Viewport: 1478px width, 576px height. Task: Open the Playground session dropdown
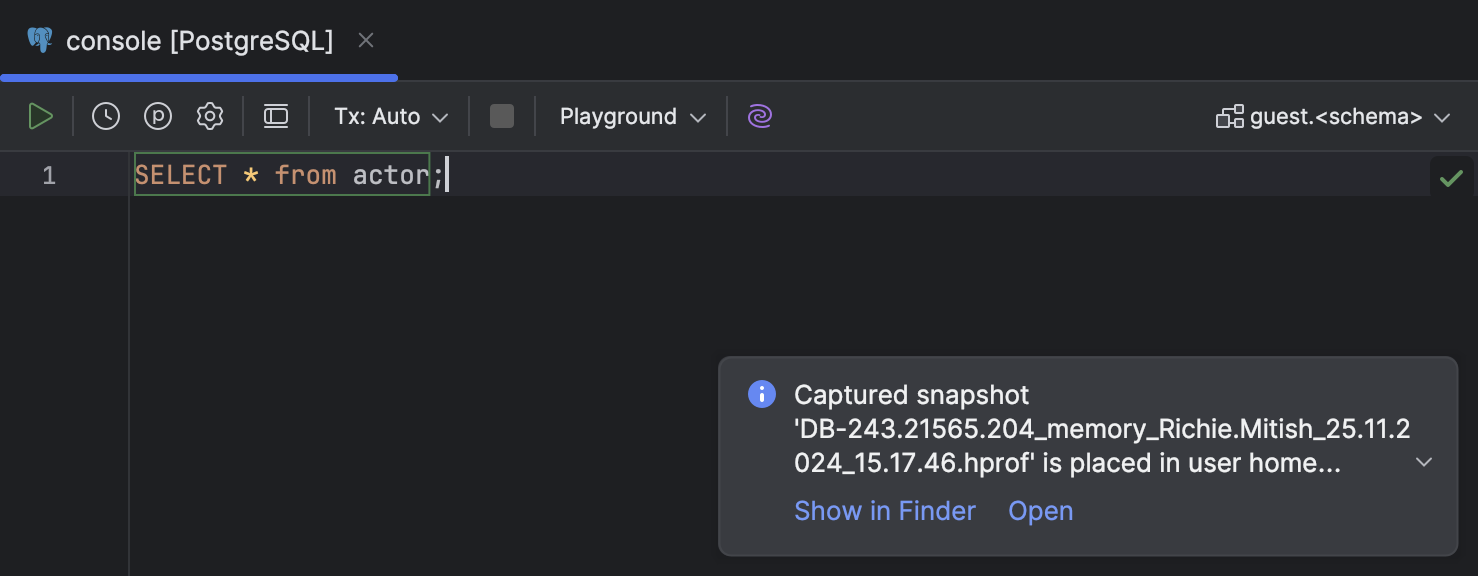pos(630,116)
